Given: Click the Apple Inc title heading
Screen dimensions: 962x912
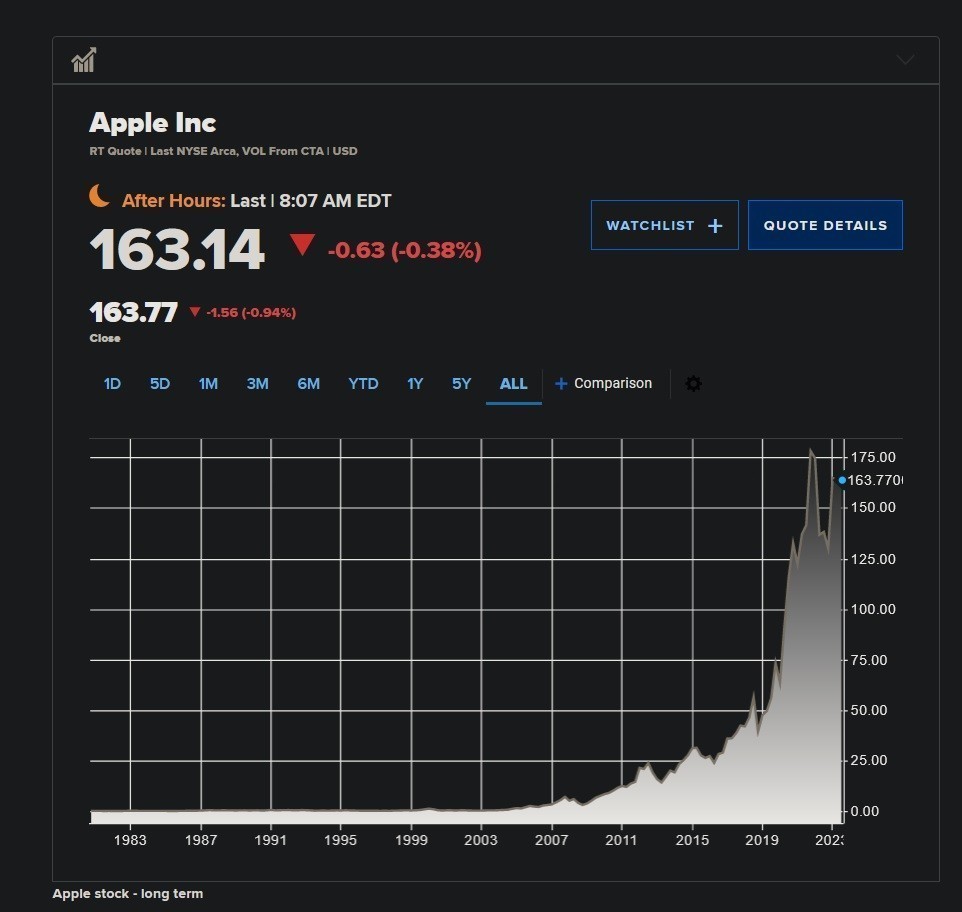Looking at the screenshot, I should pos(153,123).
